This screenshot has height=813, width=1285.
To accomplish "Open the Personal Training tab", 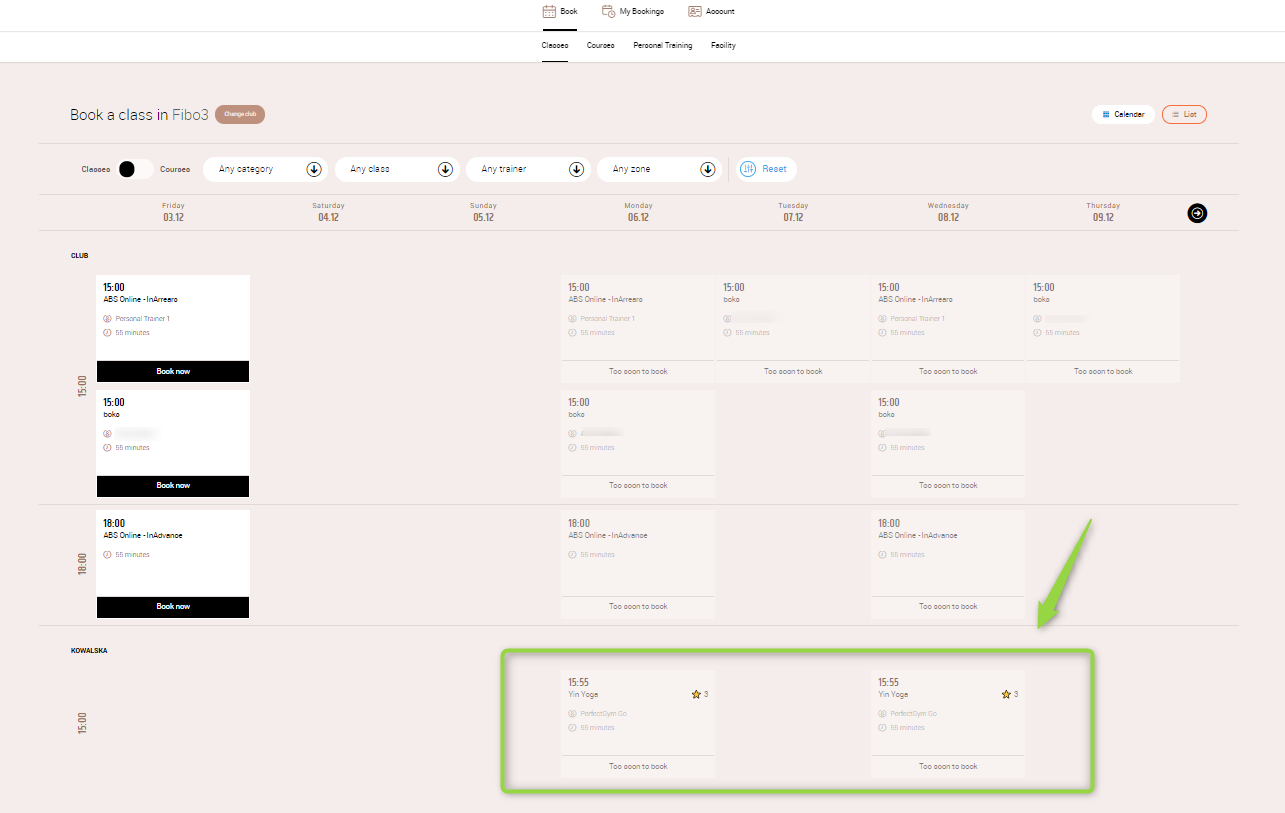I will pyautogui.click(x=662, y=46).
